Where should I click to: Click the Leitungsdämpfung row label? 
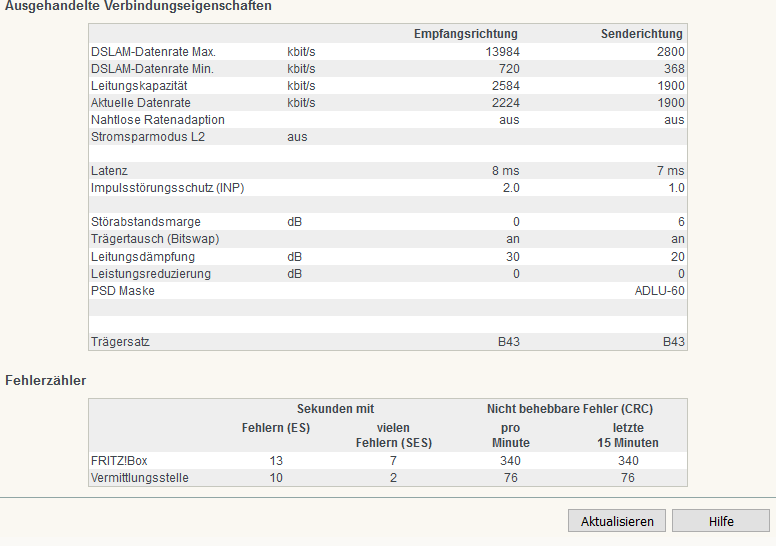click(143, 257)
